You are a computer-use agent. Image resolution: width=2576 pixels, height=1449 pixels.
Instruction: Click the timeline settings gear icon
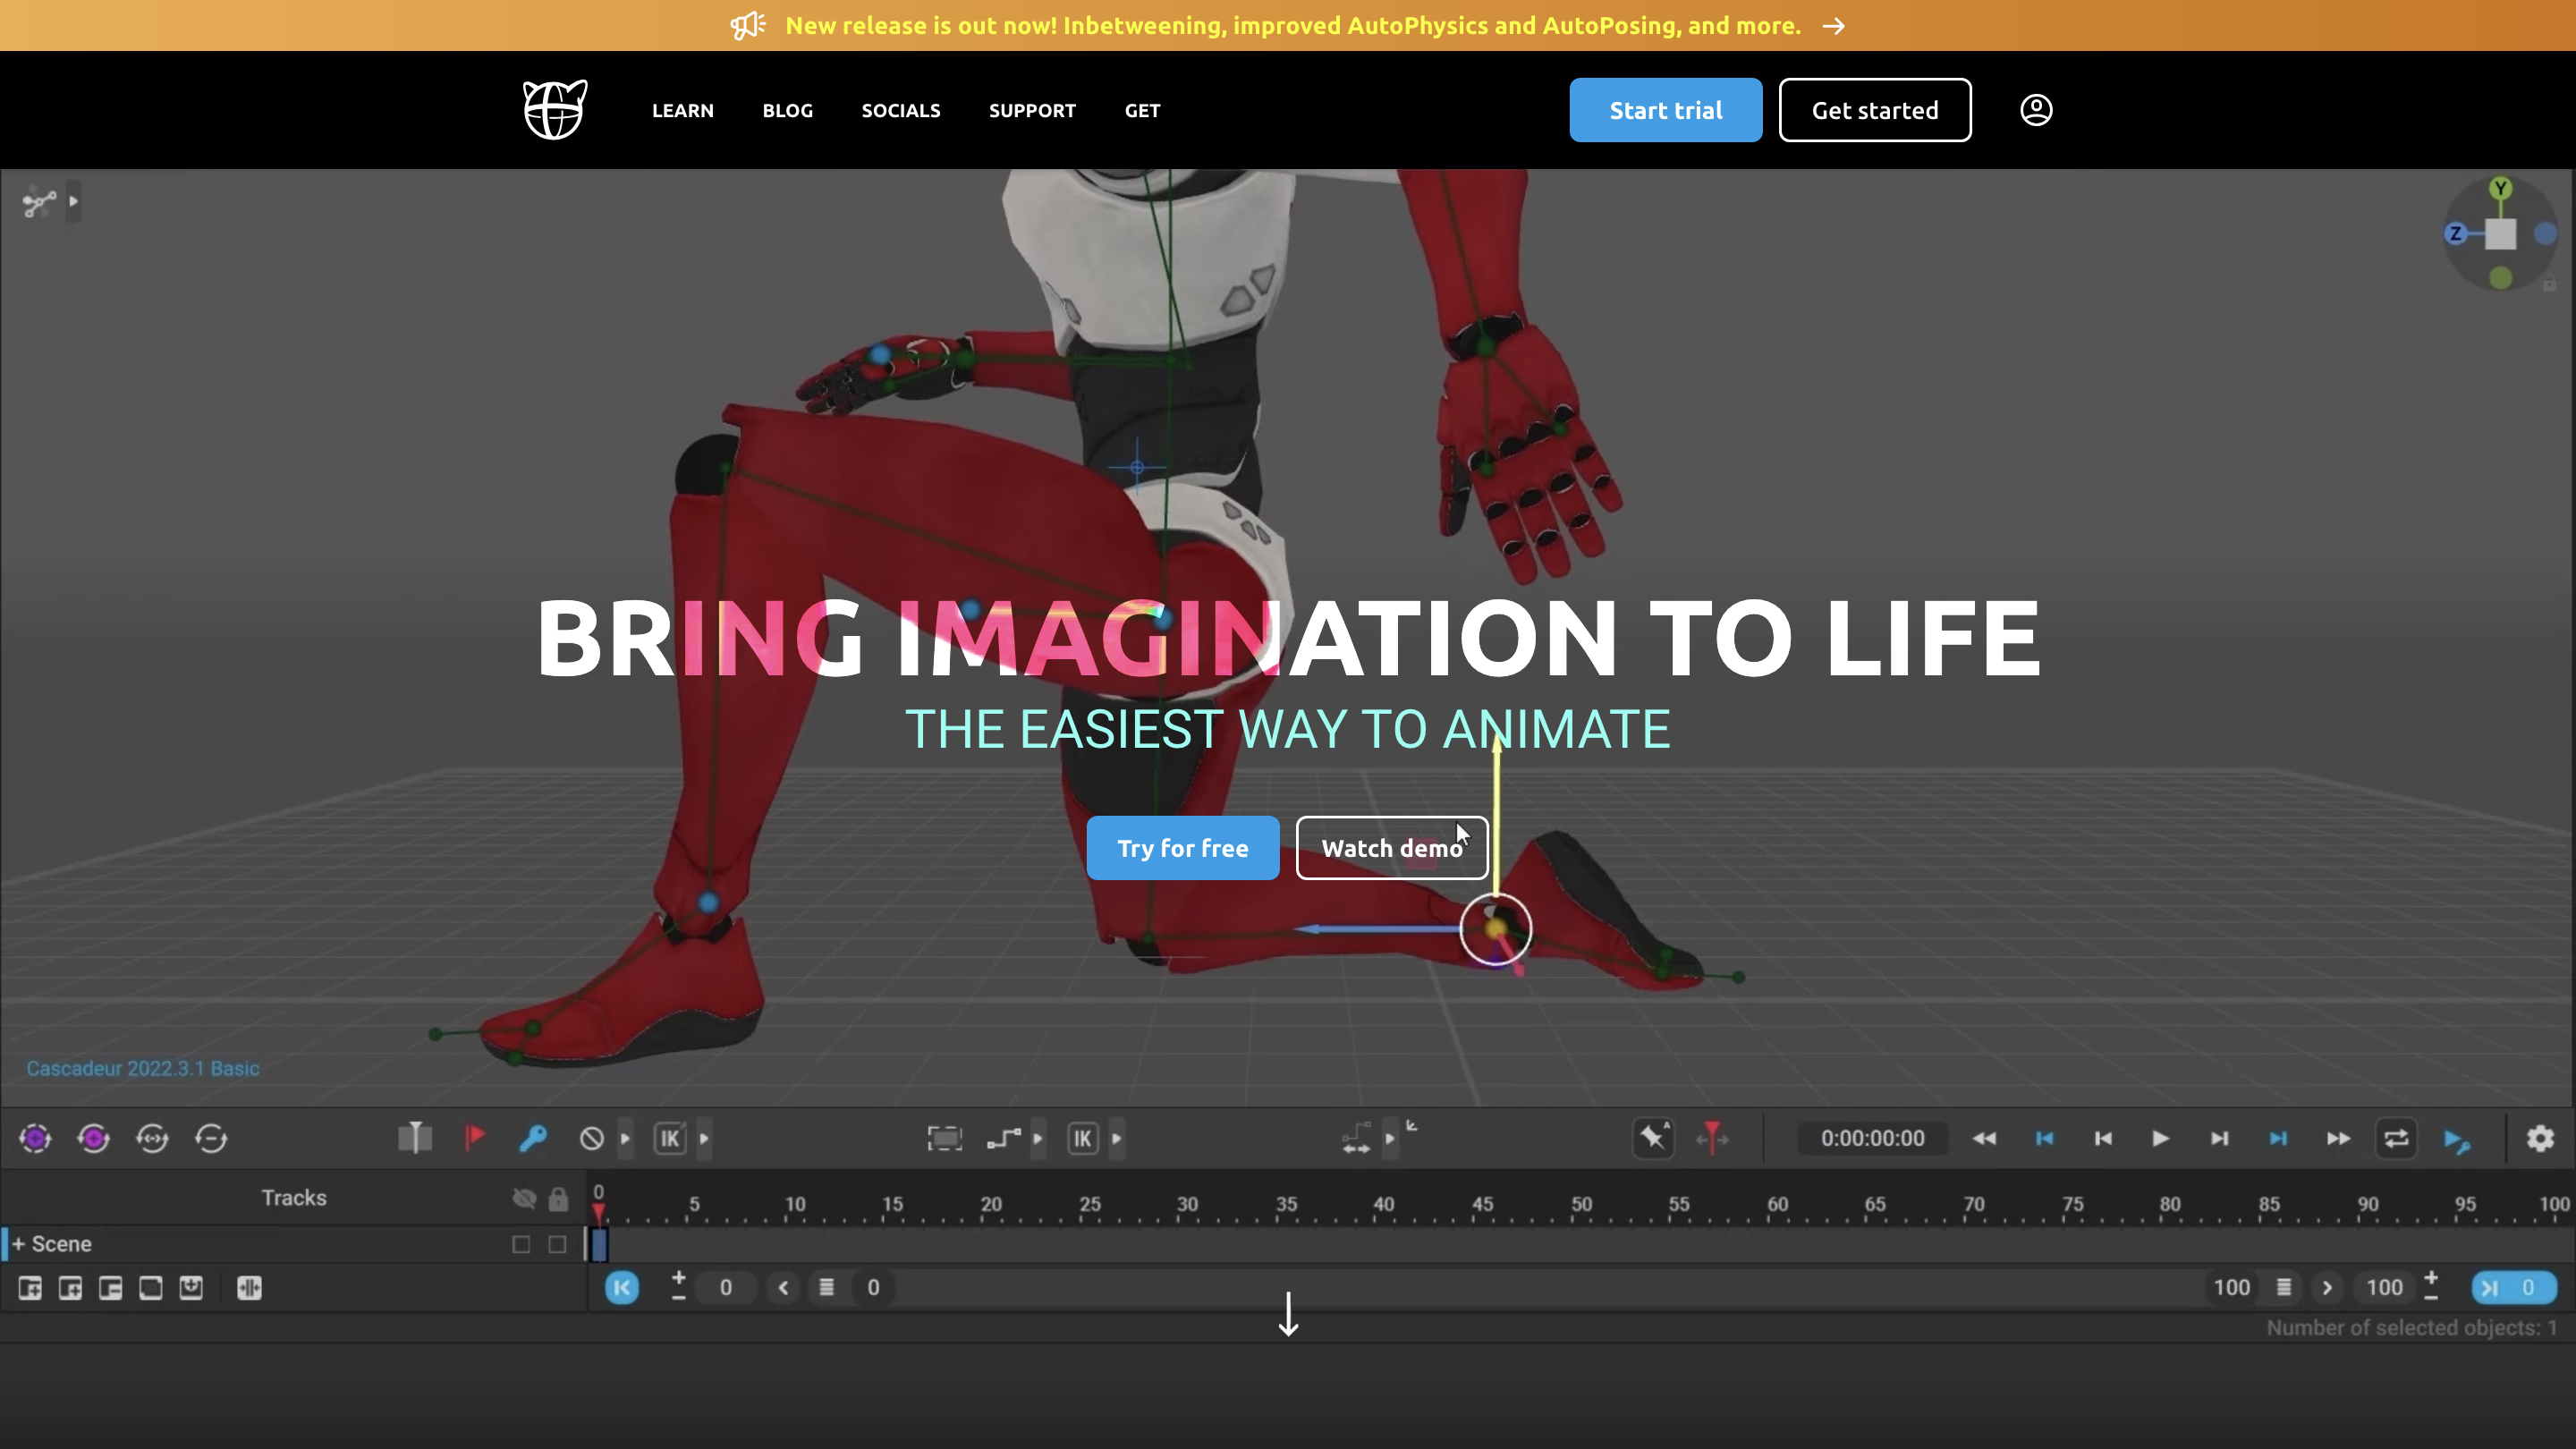[2540, 1138]
